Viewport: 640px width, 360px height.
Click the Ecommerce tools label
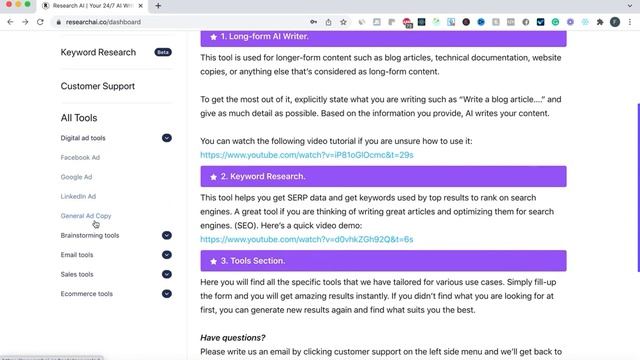click(x=87, y=294)
